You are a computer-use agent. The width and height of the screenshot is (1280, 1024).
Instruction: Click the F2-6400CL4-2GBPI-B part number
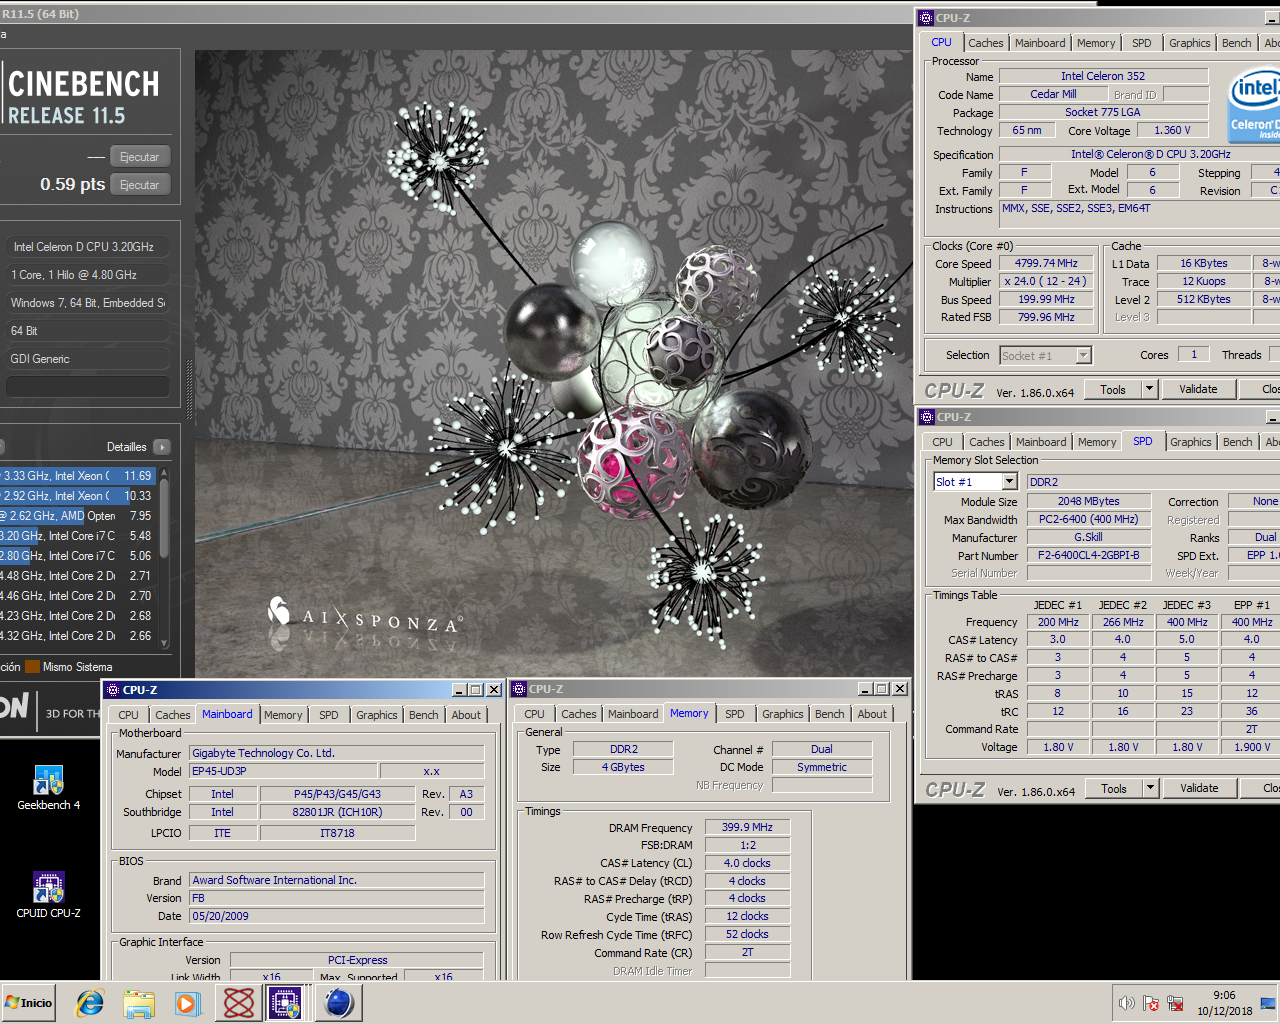(x=1088, y=555)
